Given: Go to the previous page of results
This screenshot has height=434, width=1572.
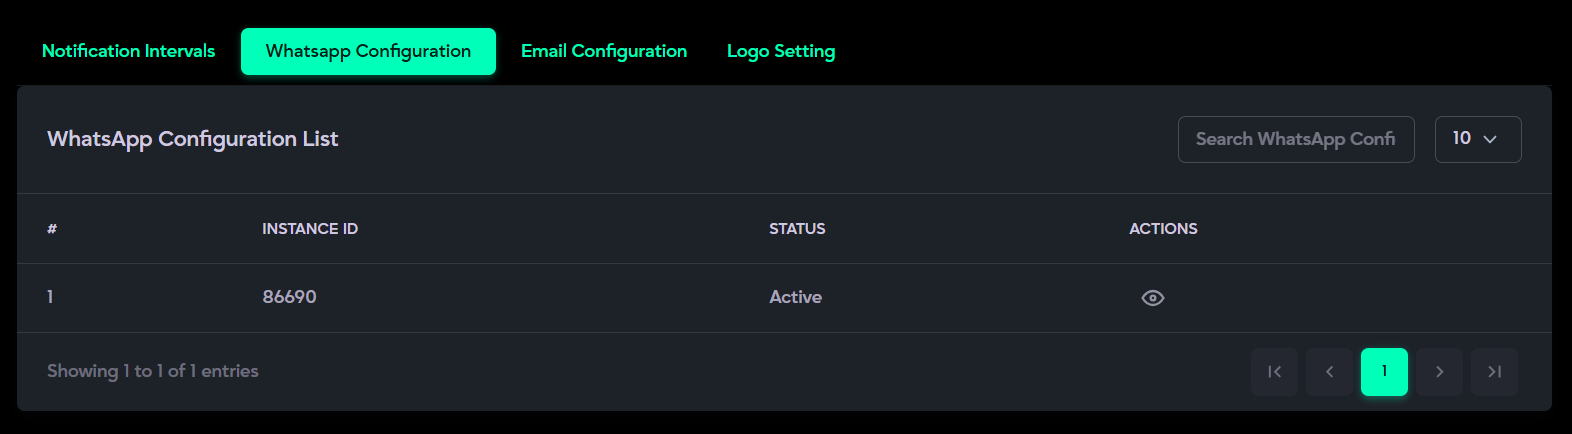Looking at the screenshot, I should click(x=1329, y=372).
